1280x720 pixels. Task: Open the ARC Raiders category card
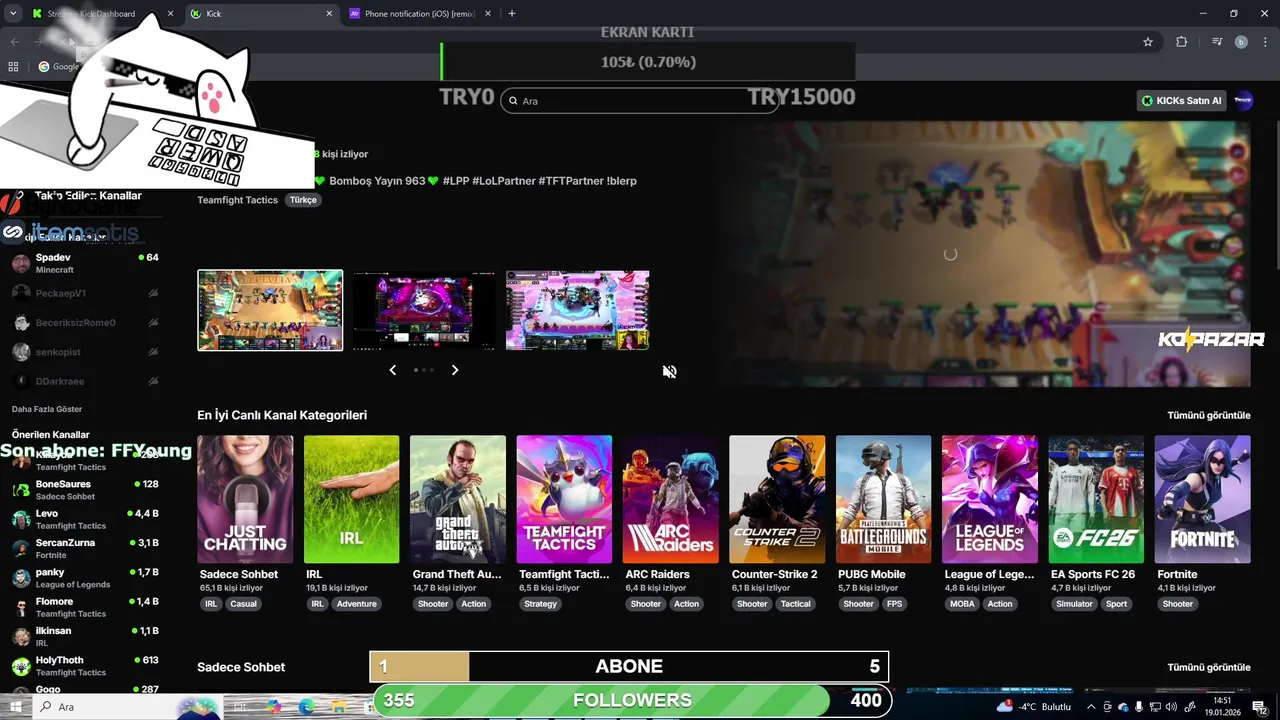click(670, 499)
